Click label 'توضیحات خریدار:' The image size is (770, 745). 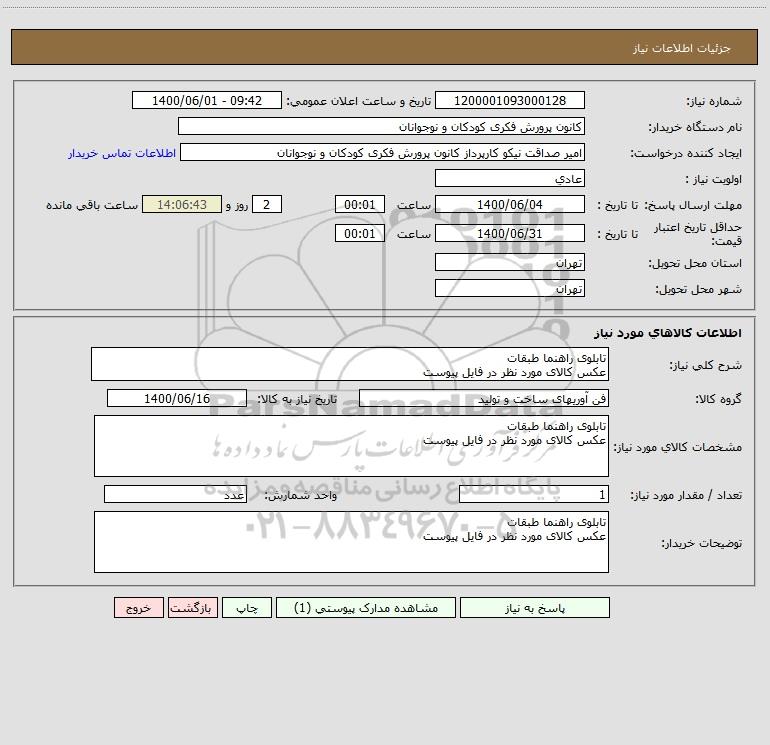click(702, 544)
